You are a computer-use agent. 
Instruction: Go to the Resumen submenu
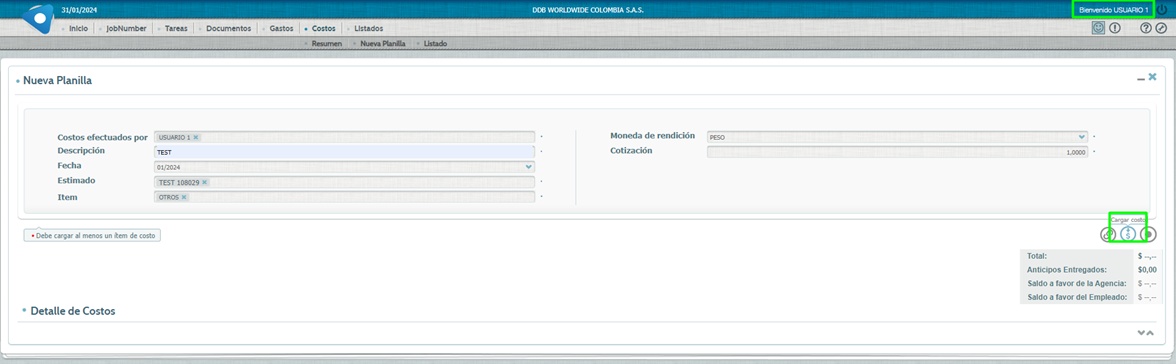pyautogui.click(x=326, y=44)
